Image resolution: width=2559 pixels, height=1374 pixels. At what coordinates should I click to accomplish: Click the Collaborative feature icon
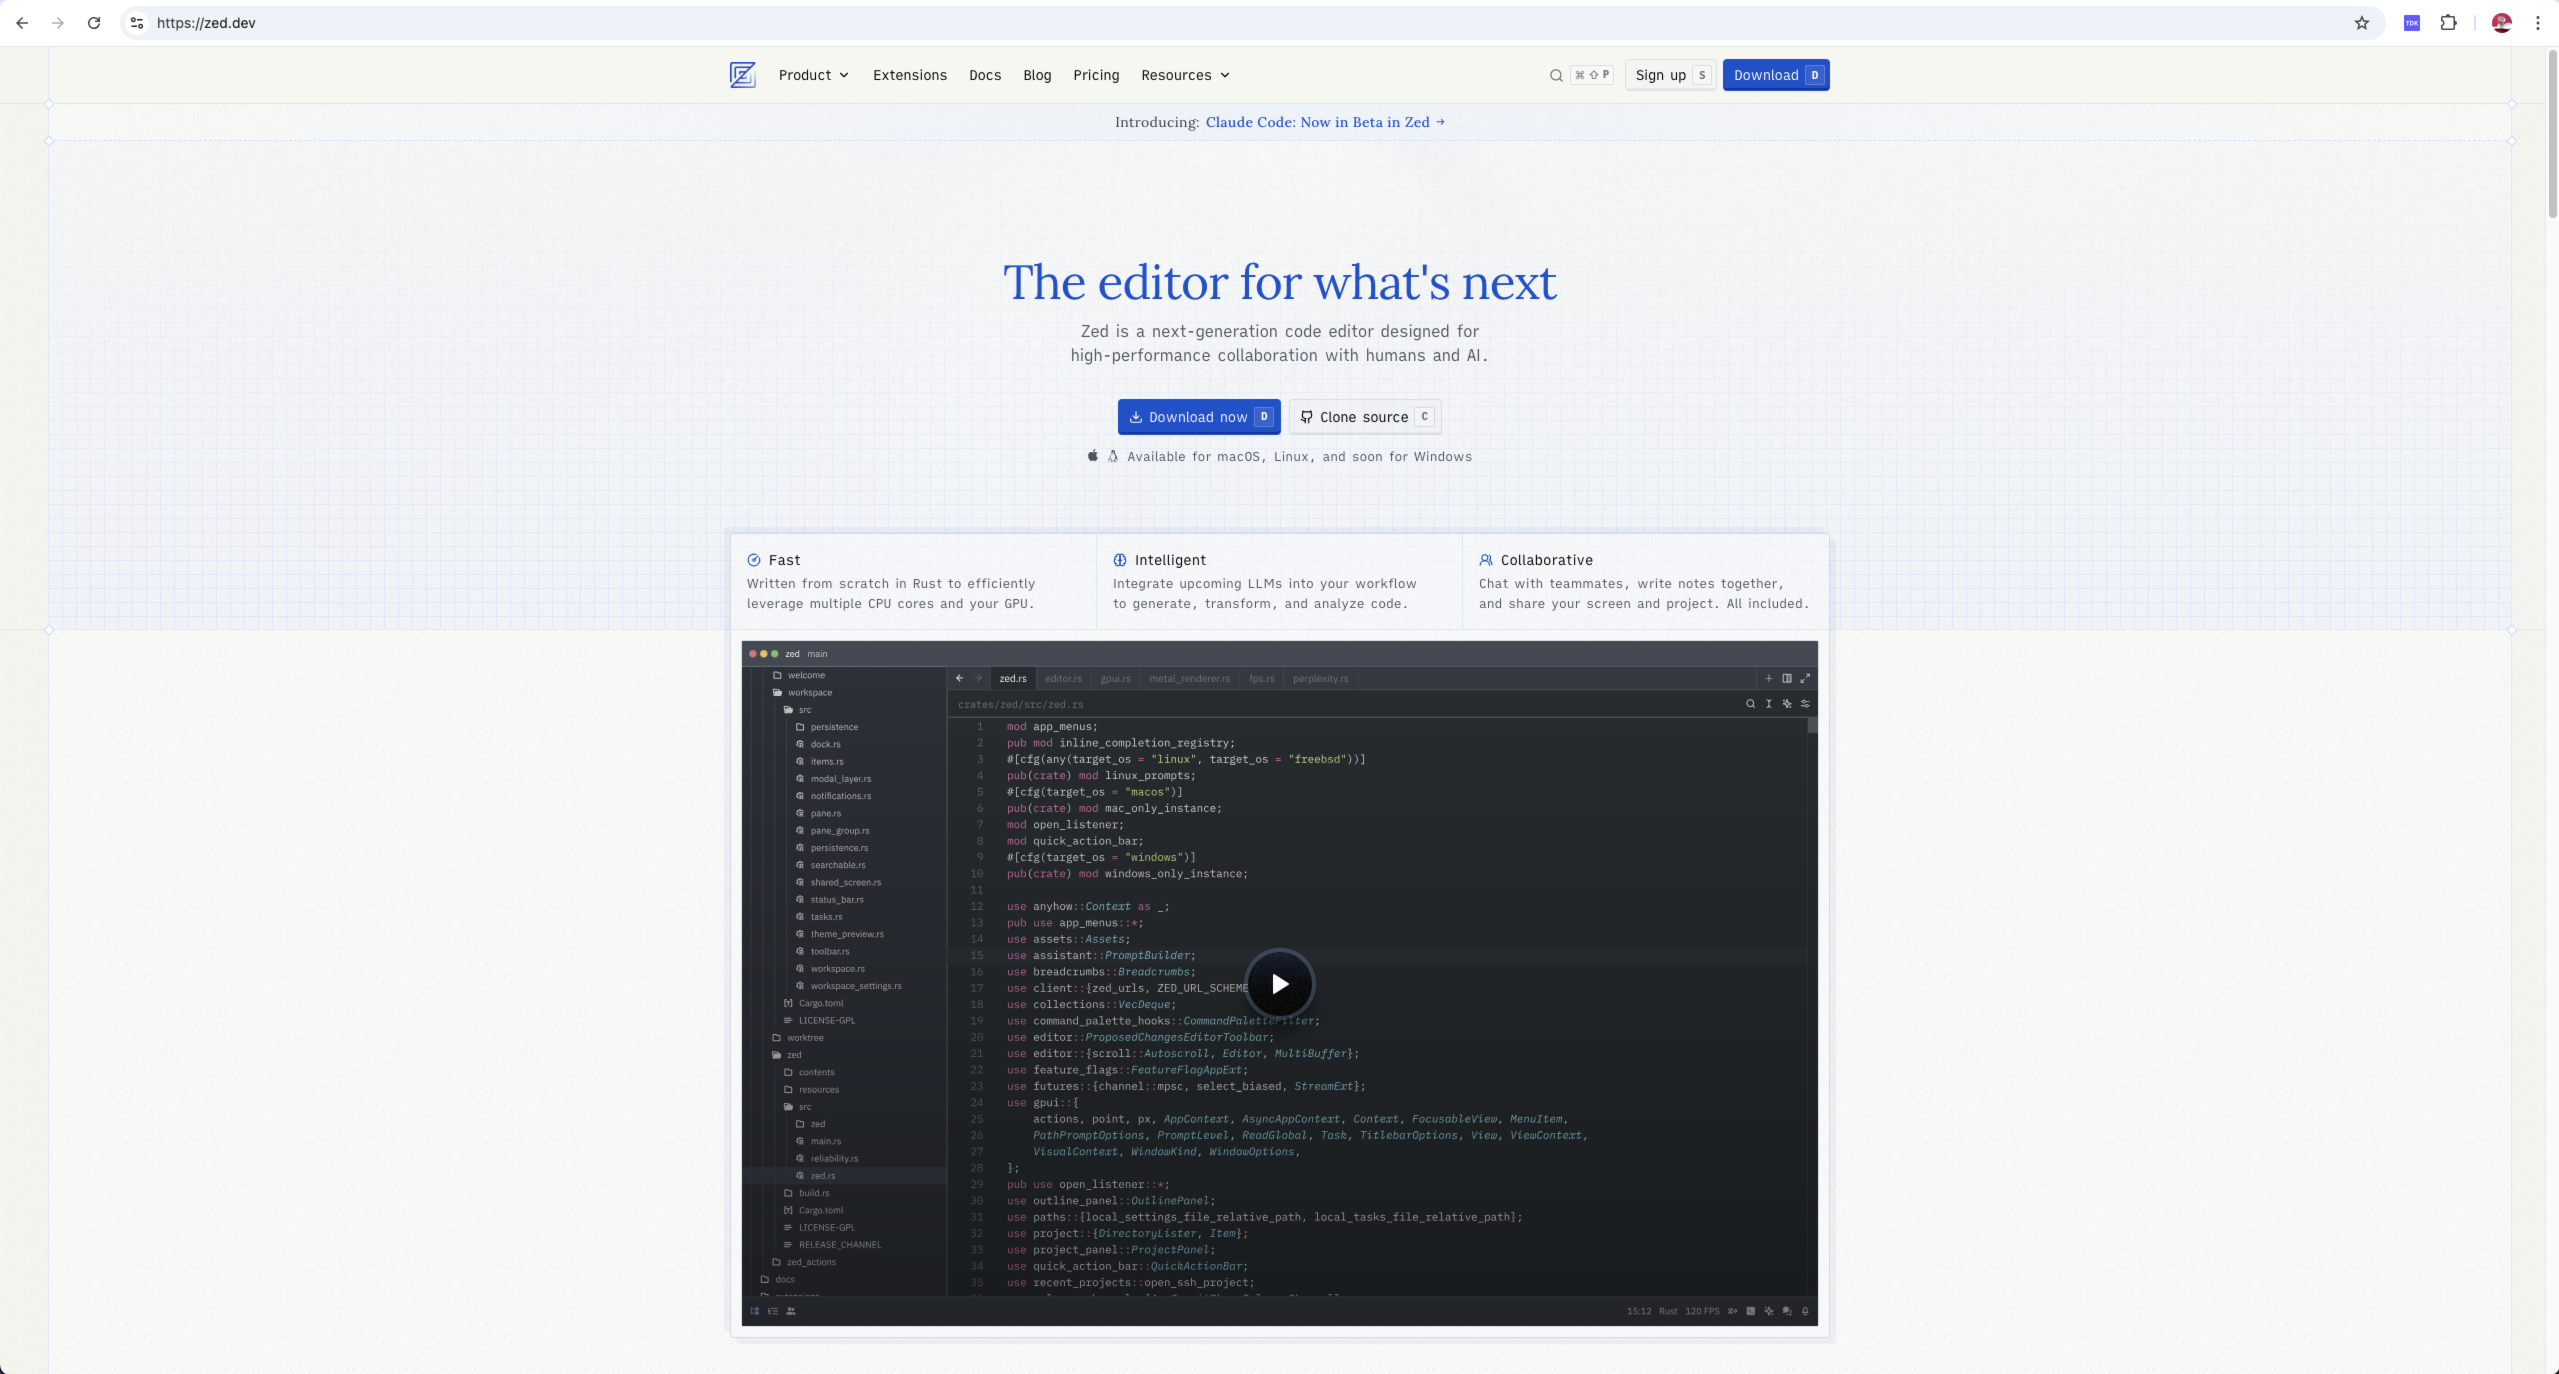click(1486, 560)
